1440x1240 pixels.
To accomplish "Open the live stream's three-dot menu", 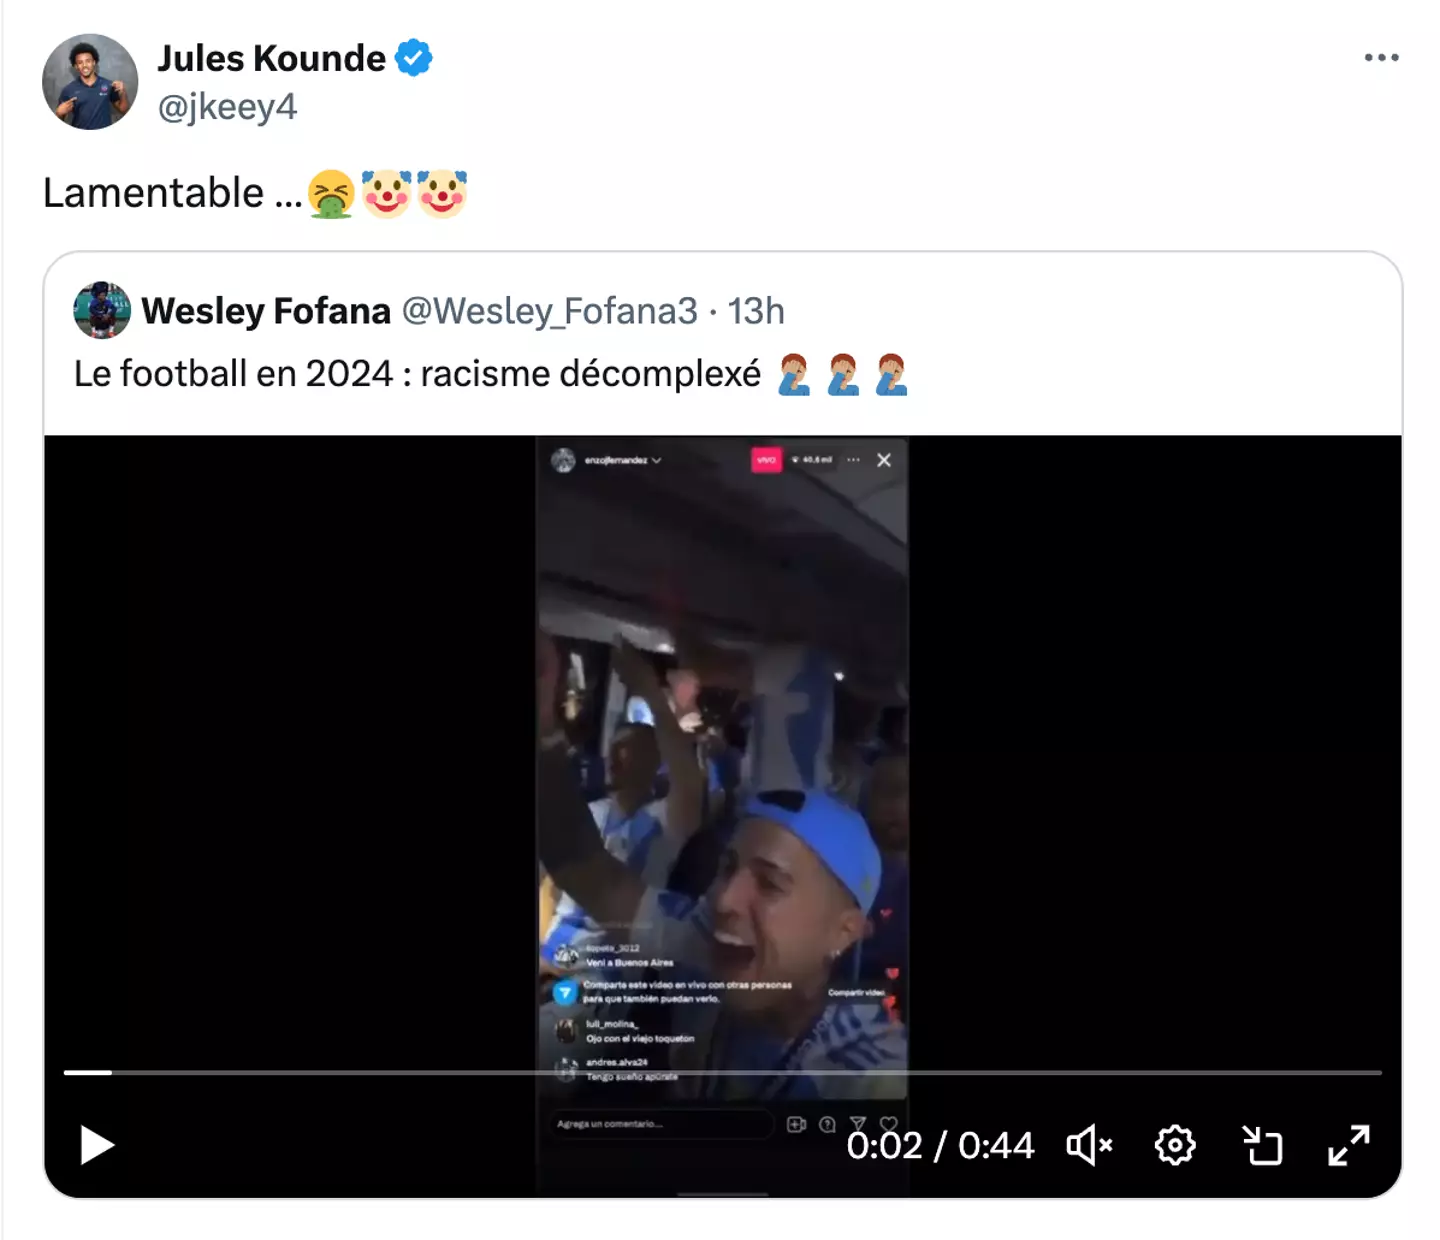I will pos(853,460).
